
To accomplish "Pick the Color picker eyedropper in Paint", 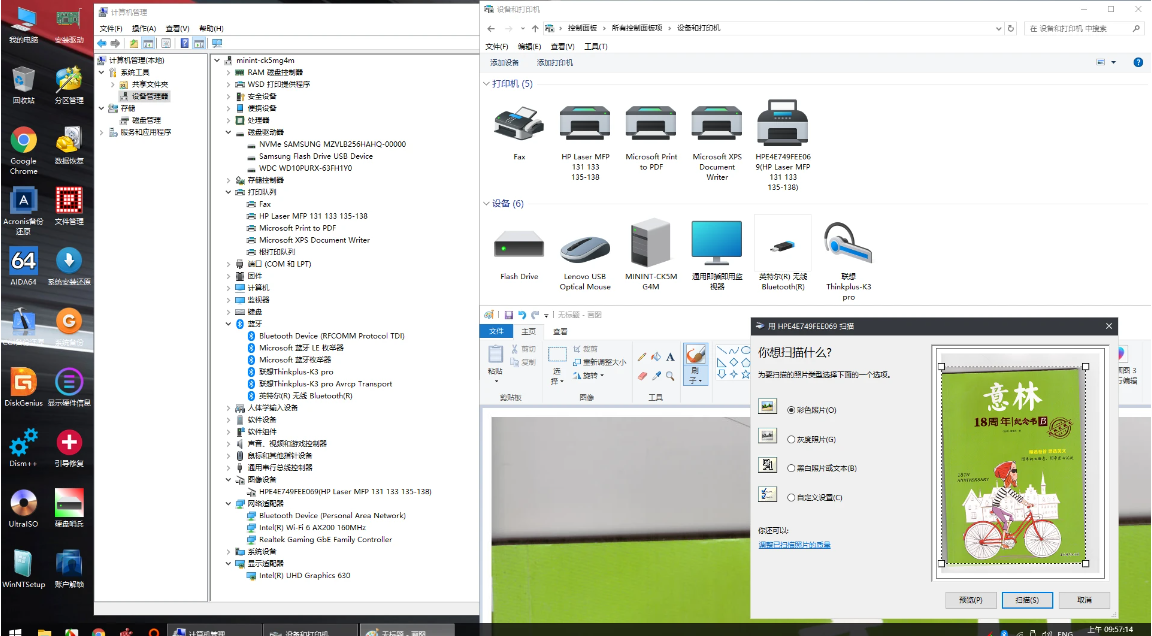I will point(656,375).
